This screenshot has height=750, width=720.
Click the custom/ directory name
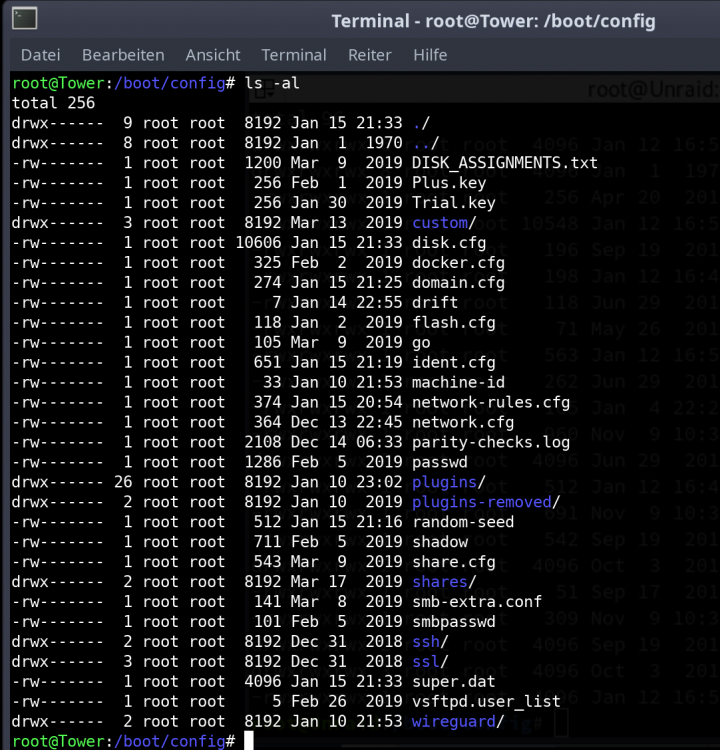(444, 223)
